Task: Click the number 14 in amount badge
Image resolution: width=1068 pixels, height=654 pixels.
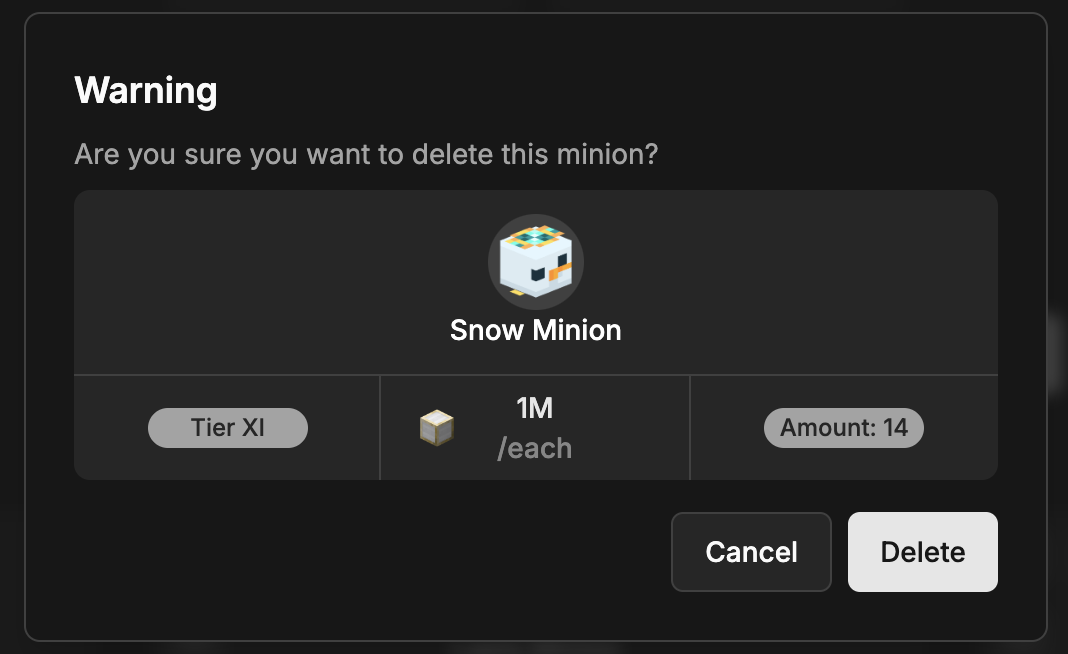Action: 895,428
